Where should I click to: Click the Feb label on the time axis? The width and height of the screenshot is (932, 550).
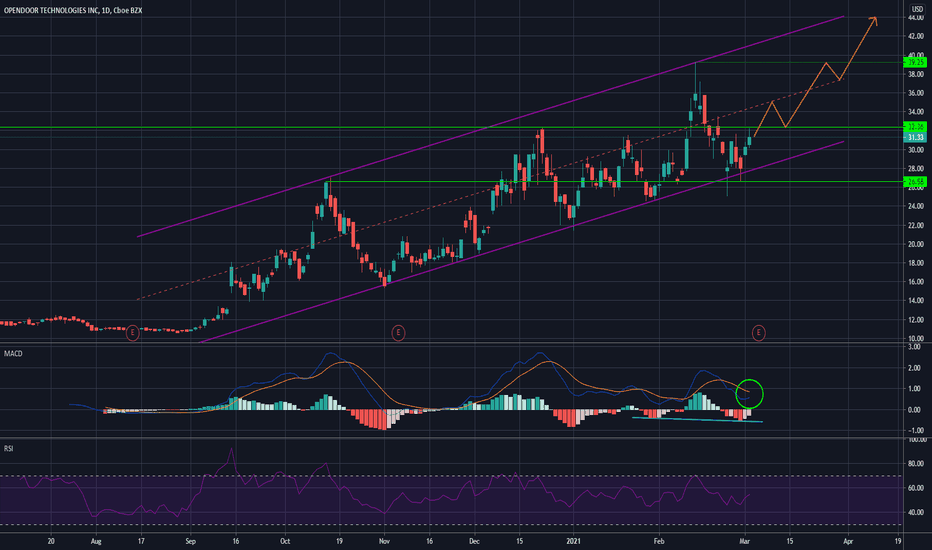coord(659,542)
